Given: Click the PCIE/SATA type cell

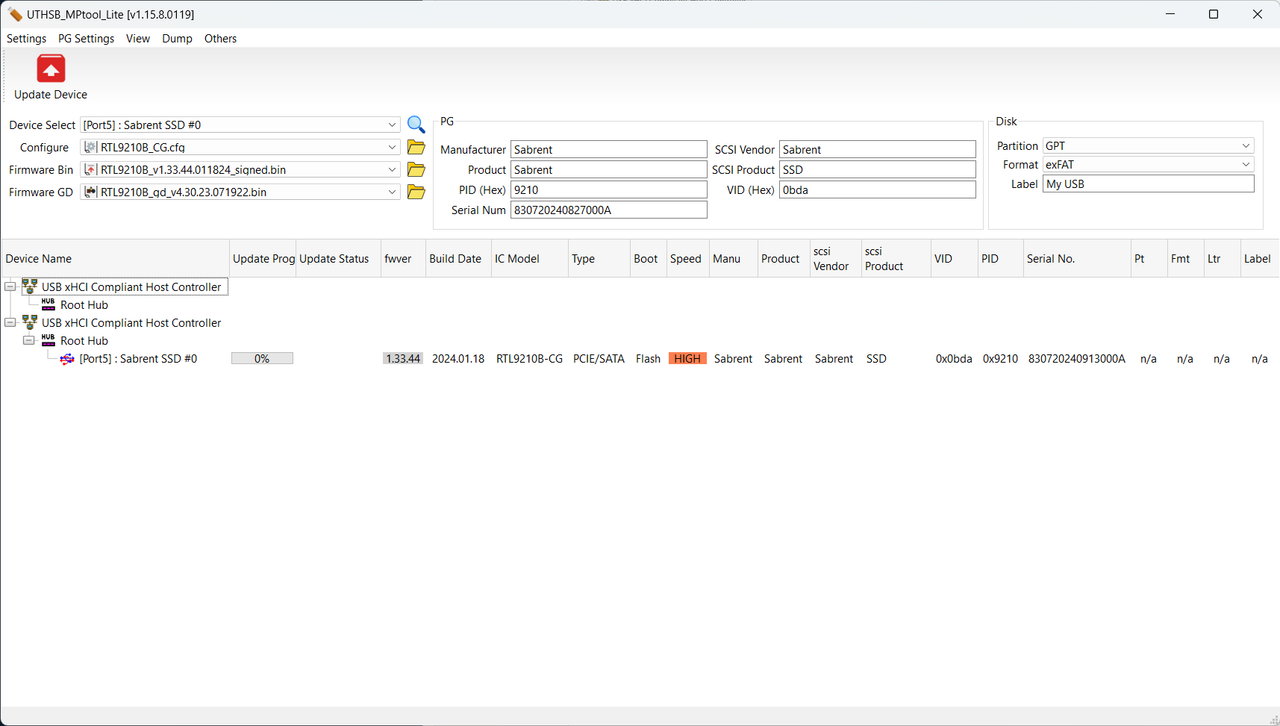Looking at the screenshot, I should (598, 359).
